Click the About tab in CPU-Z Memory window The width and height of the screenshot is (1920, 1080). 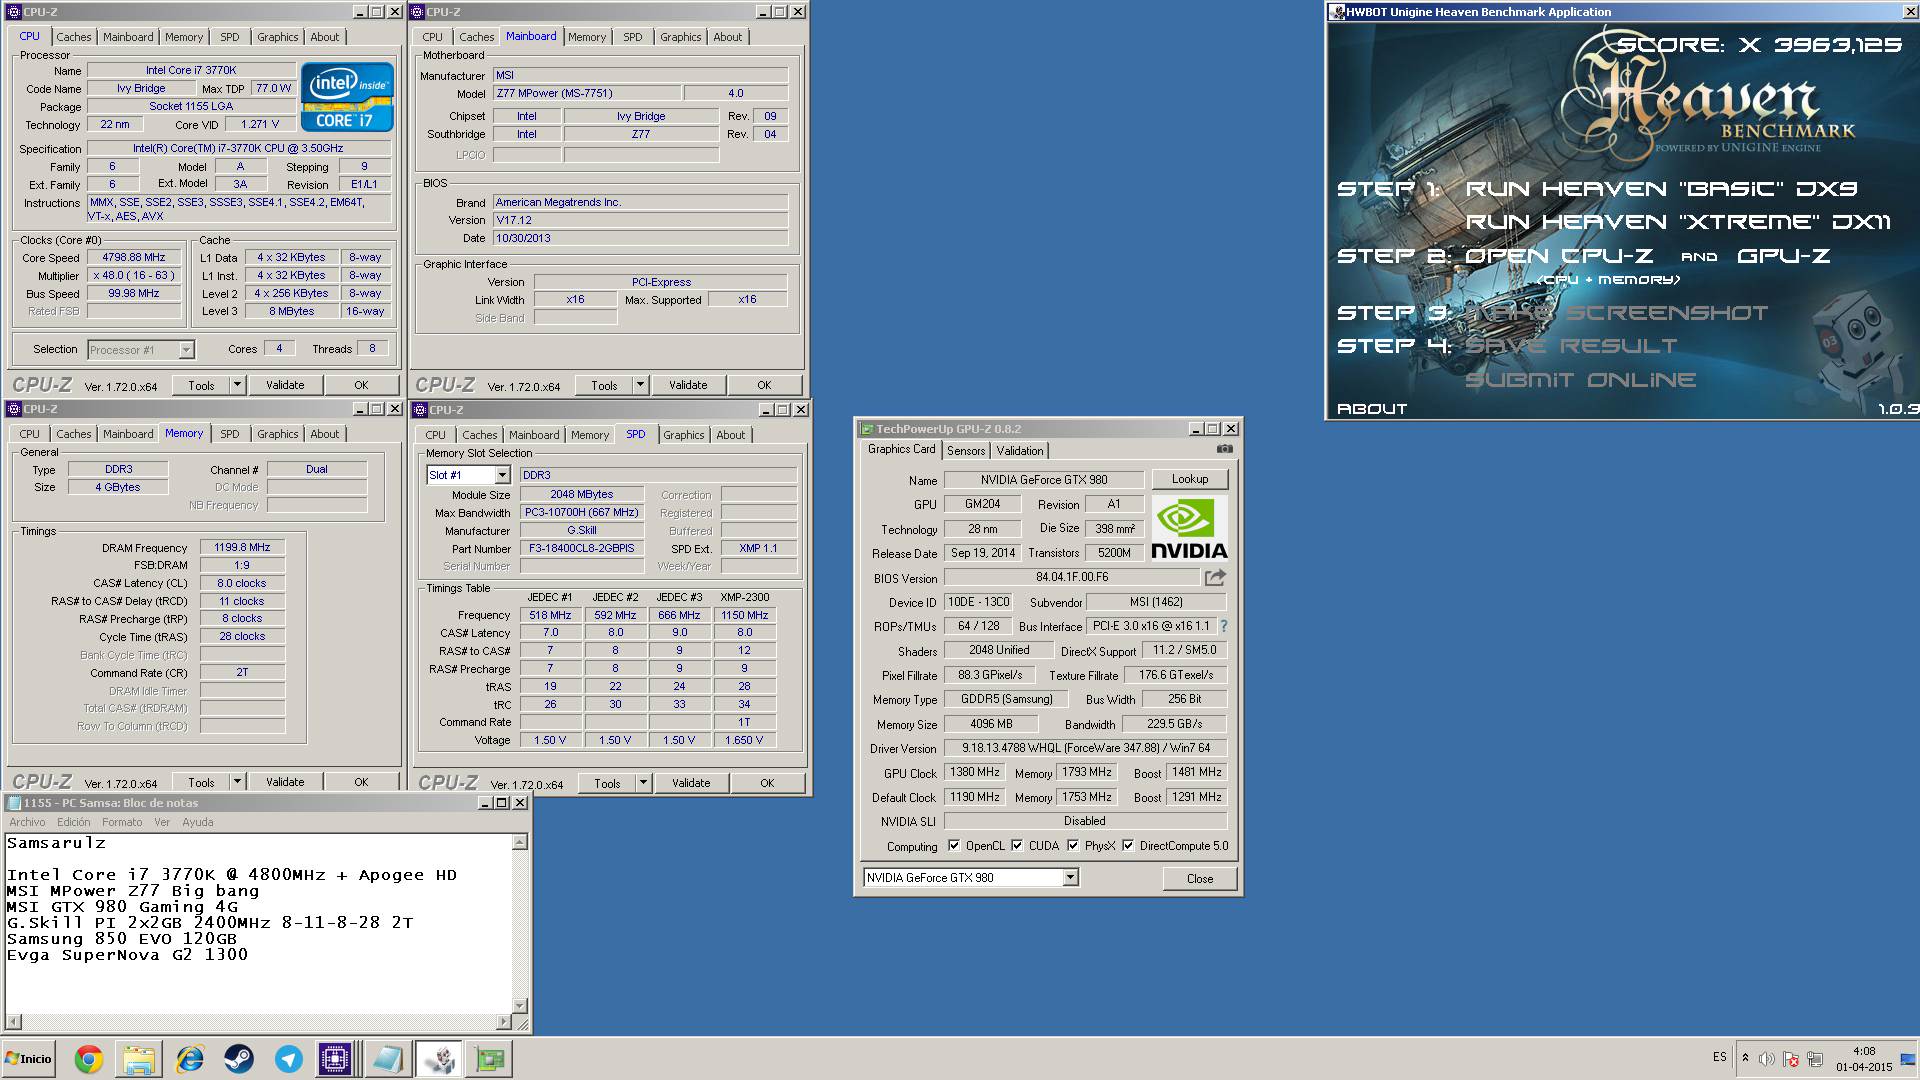coord(324,434)
